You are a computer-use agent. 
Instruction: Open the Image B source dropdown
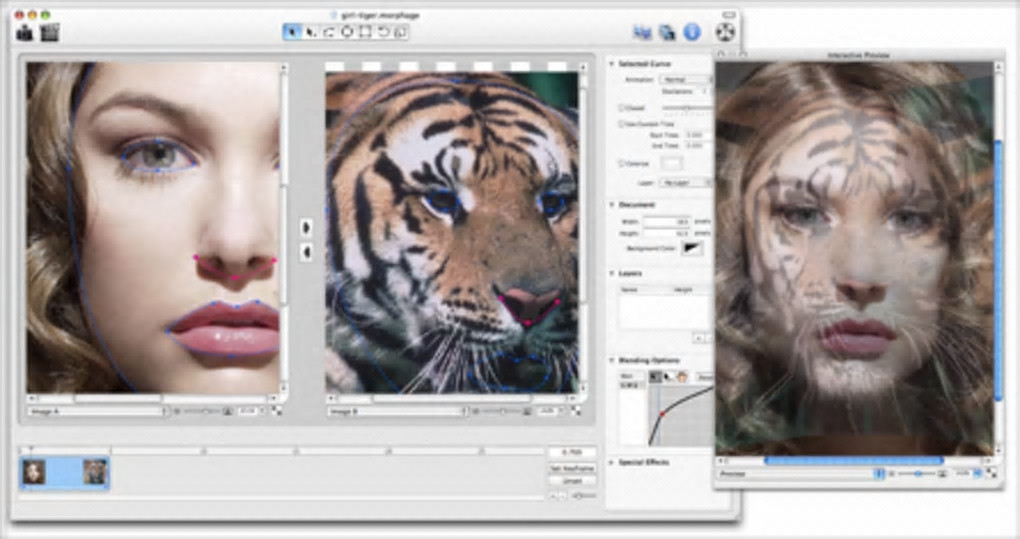pyautogui.click(x=398, y=412)
